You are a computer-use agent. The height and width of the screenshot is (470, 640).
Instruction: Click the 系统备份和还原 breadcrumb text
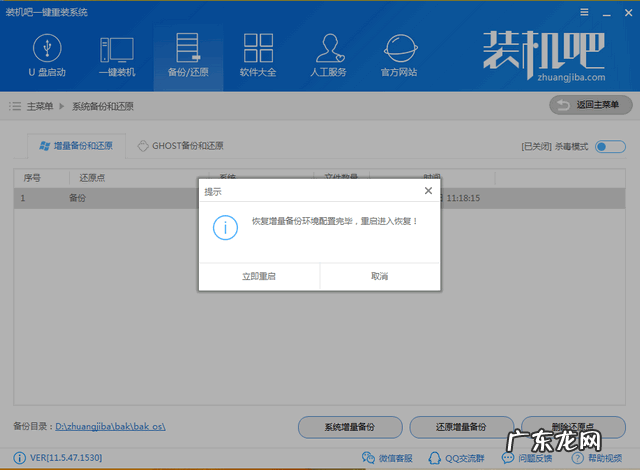point(103,106)
